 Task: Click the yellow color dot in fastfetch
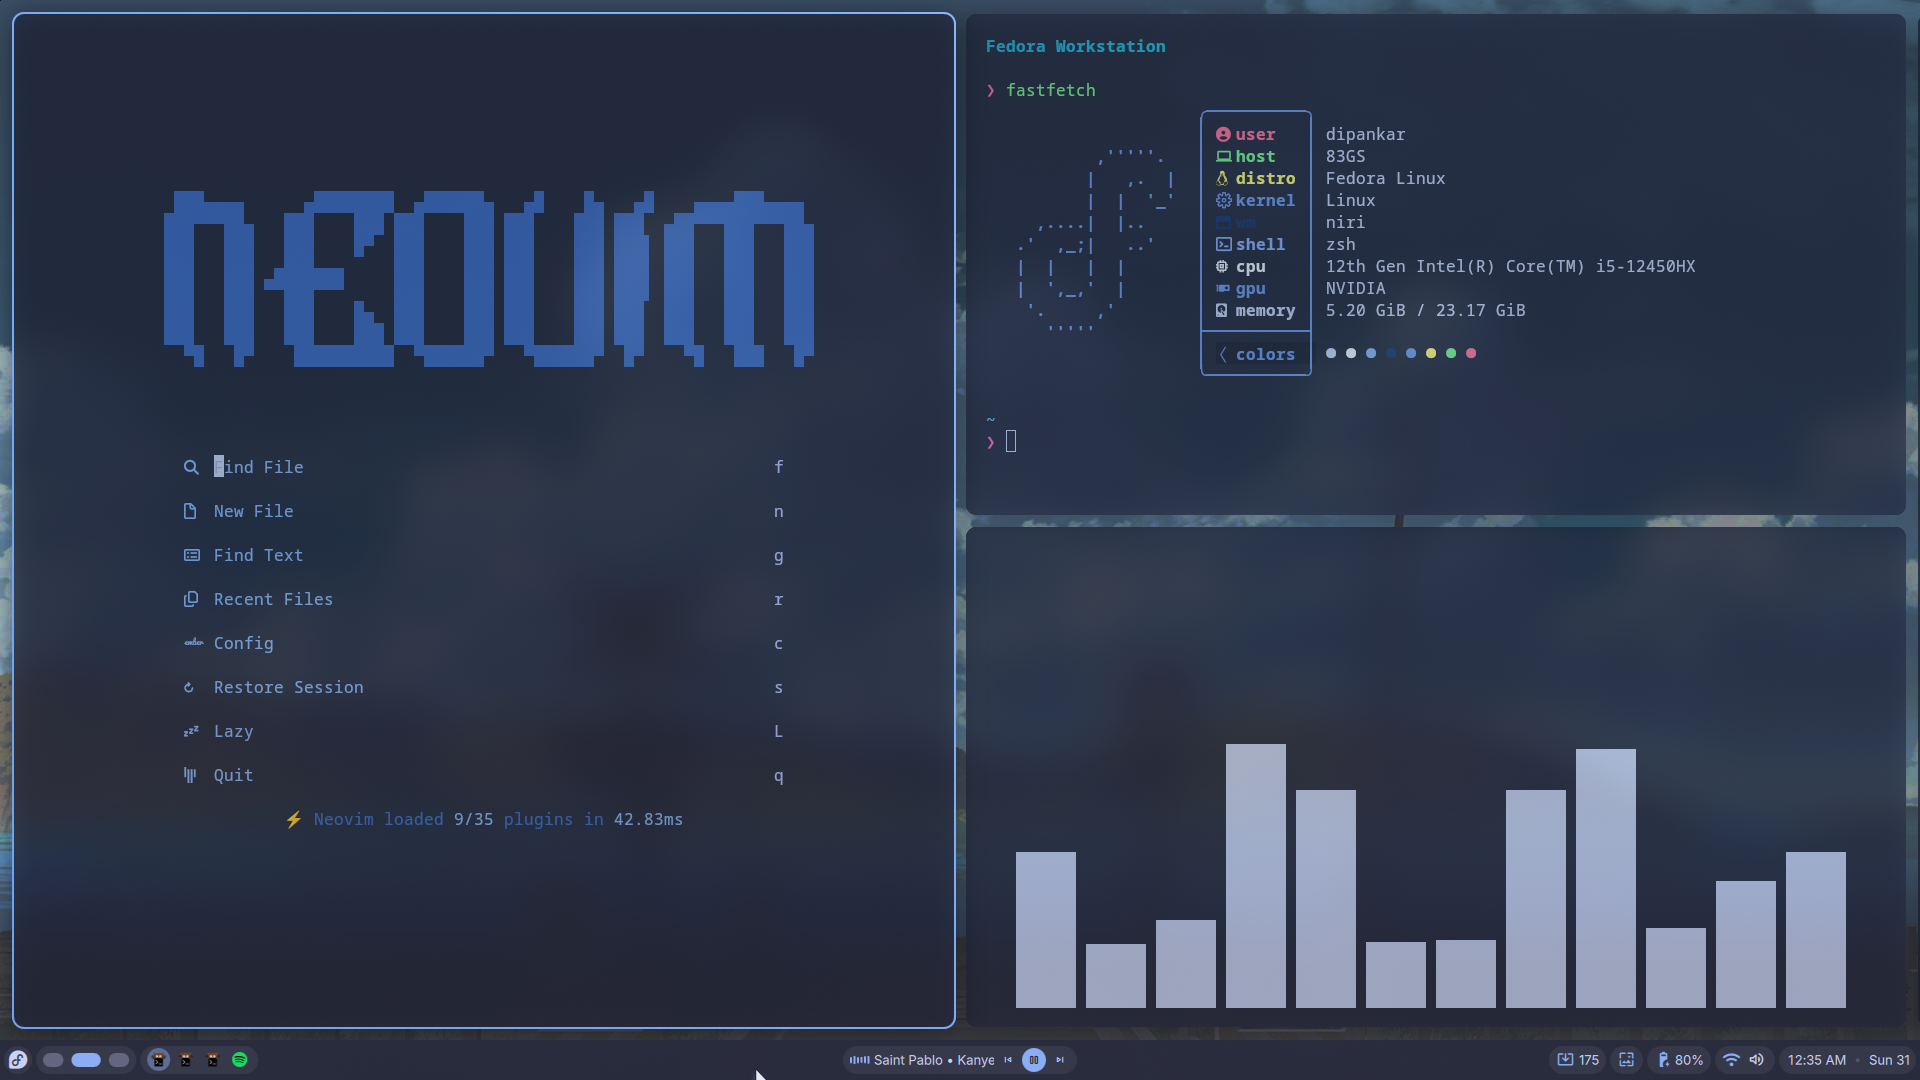(x=1431, y=353)
